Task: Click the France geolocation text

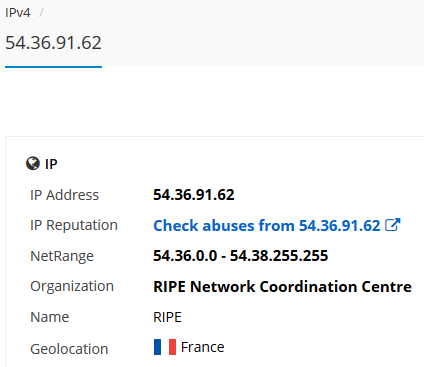Action: click(203, 347)
